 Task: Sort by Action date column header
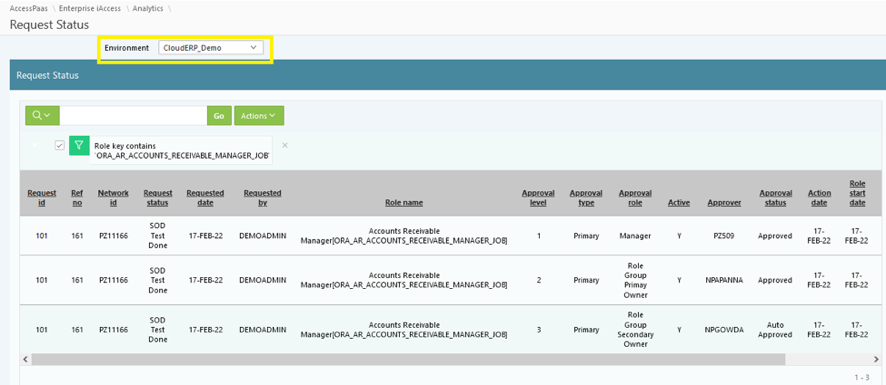coord(819,198)
